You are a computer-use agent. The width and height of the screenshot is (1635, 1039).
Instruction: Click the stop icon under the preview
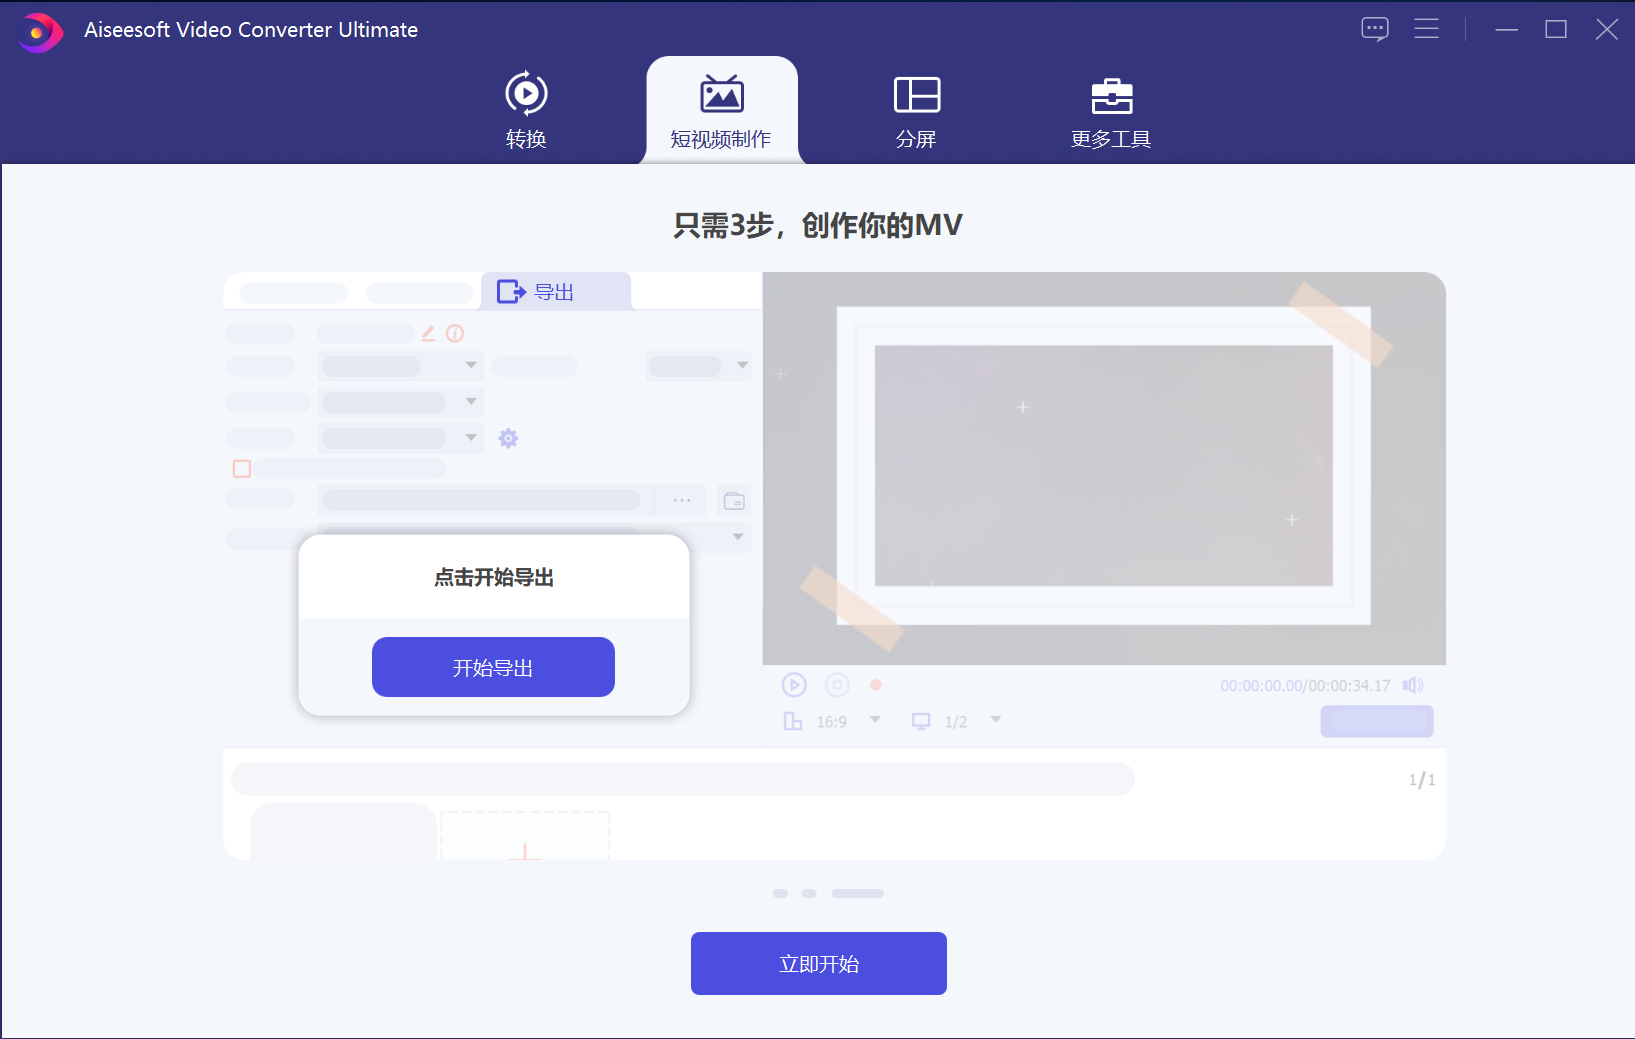pyautogui.click(x=837, y=685)
